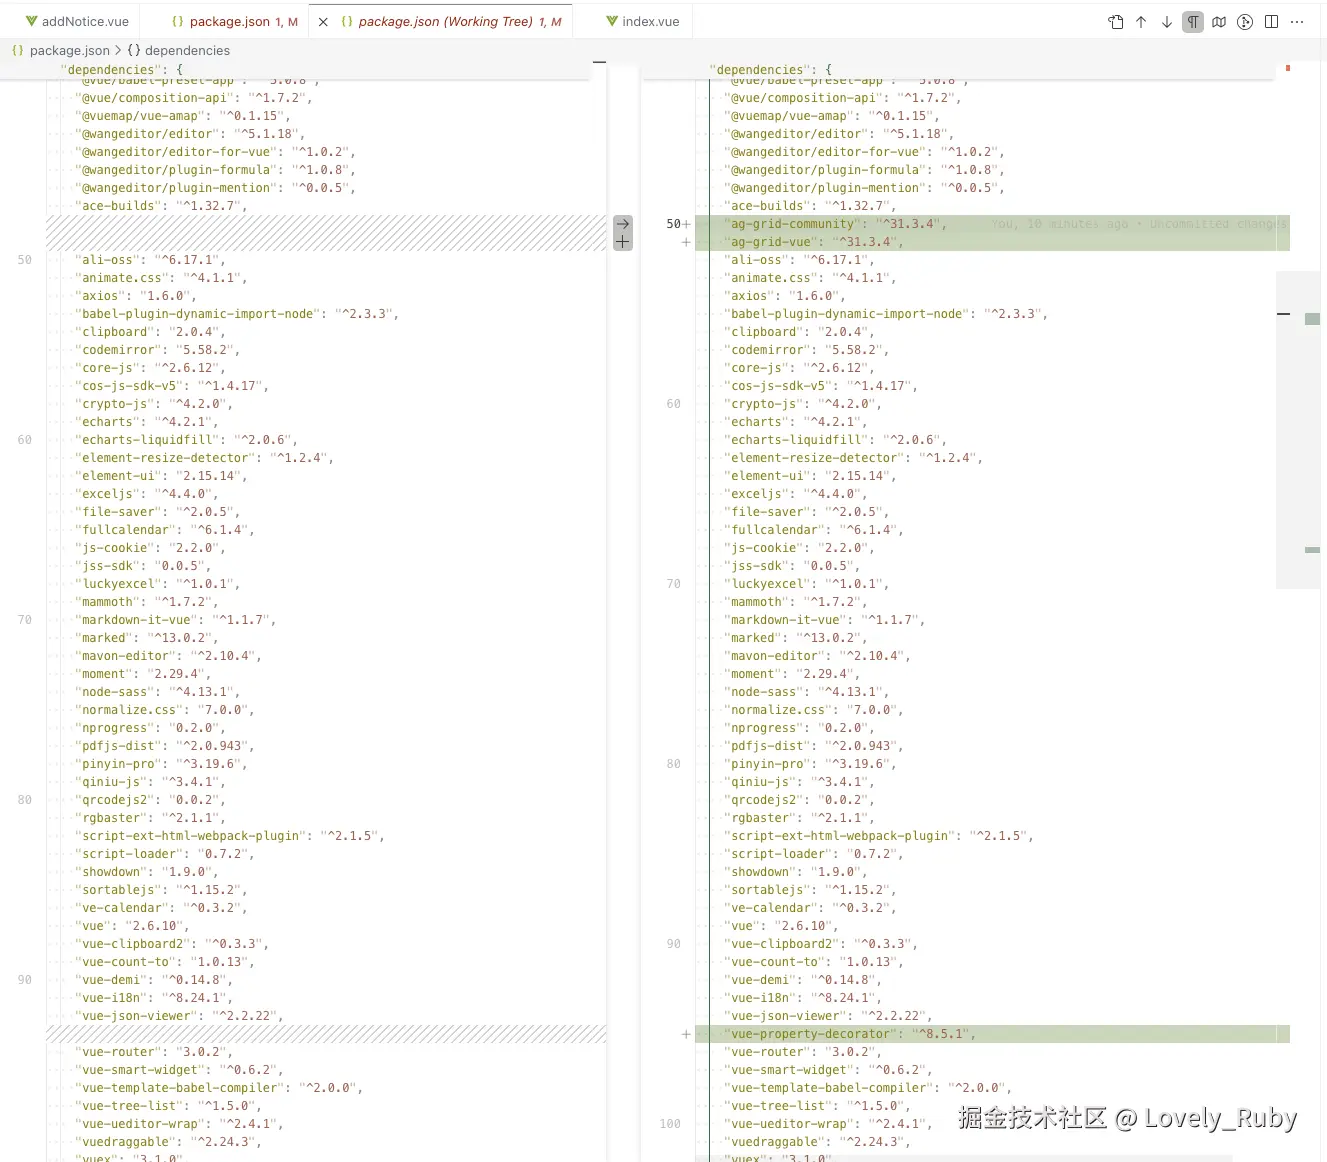Click the map icon to collapse unchanged regions
The height and width of the screenshot is (1162, 1327).
pyautogui.click(x=1219, y=22)
